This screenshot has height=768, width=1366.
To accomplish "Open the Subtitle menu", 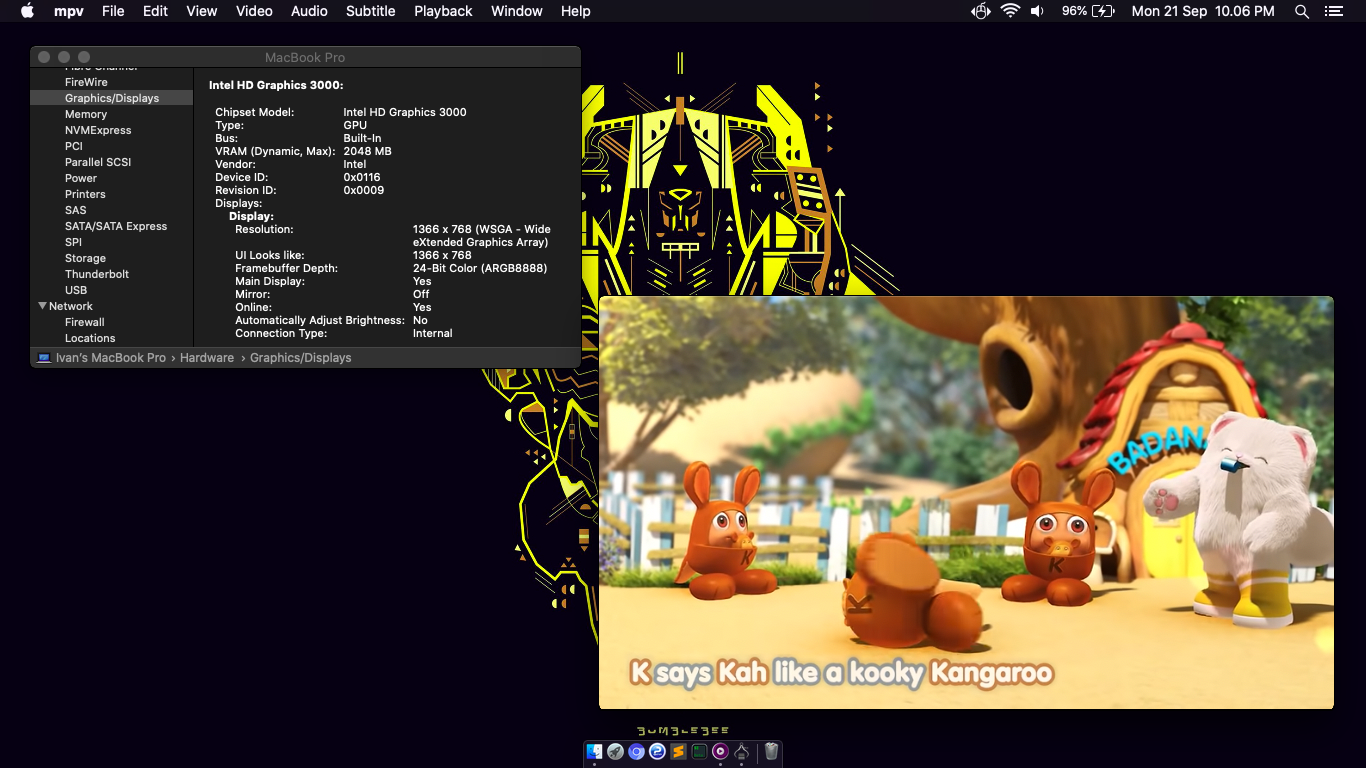I will pos(371,11).
